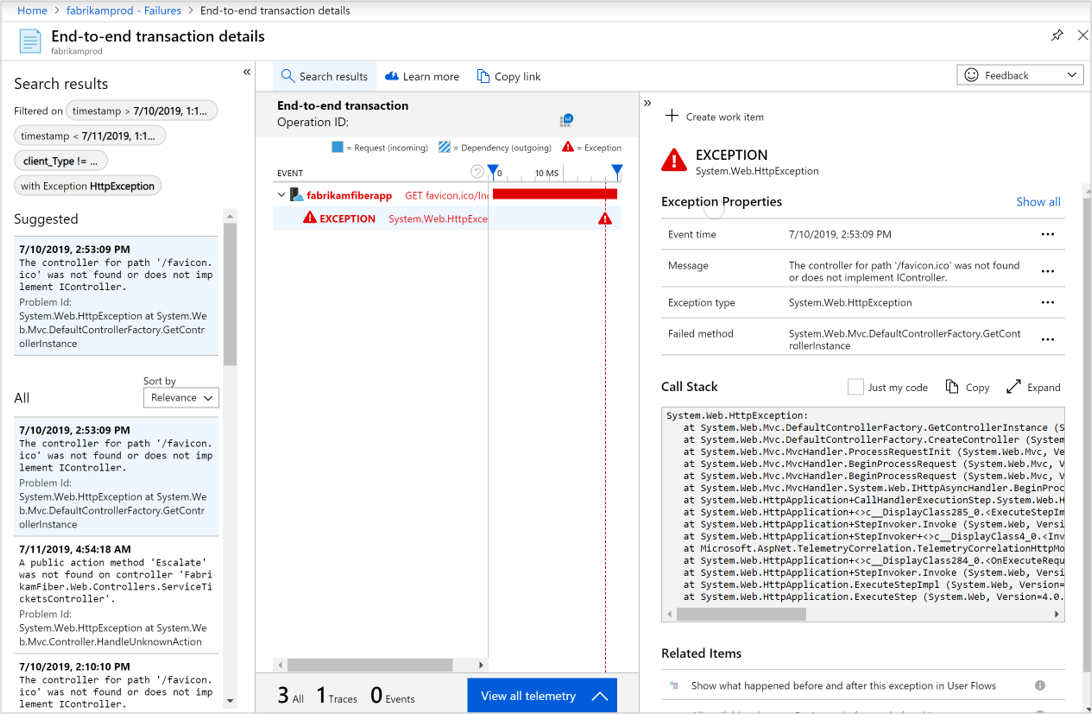Open the 7/10/2019, 2:10:10 PM search result

(x=116, y=685)
